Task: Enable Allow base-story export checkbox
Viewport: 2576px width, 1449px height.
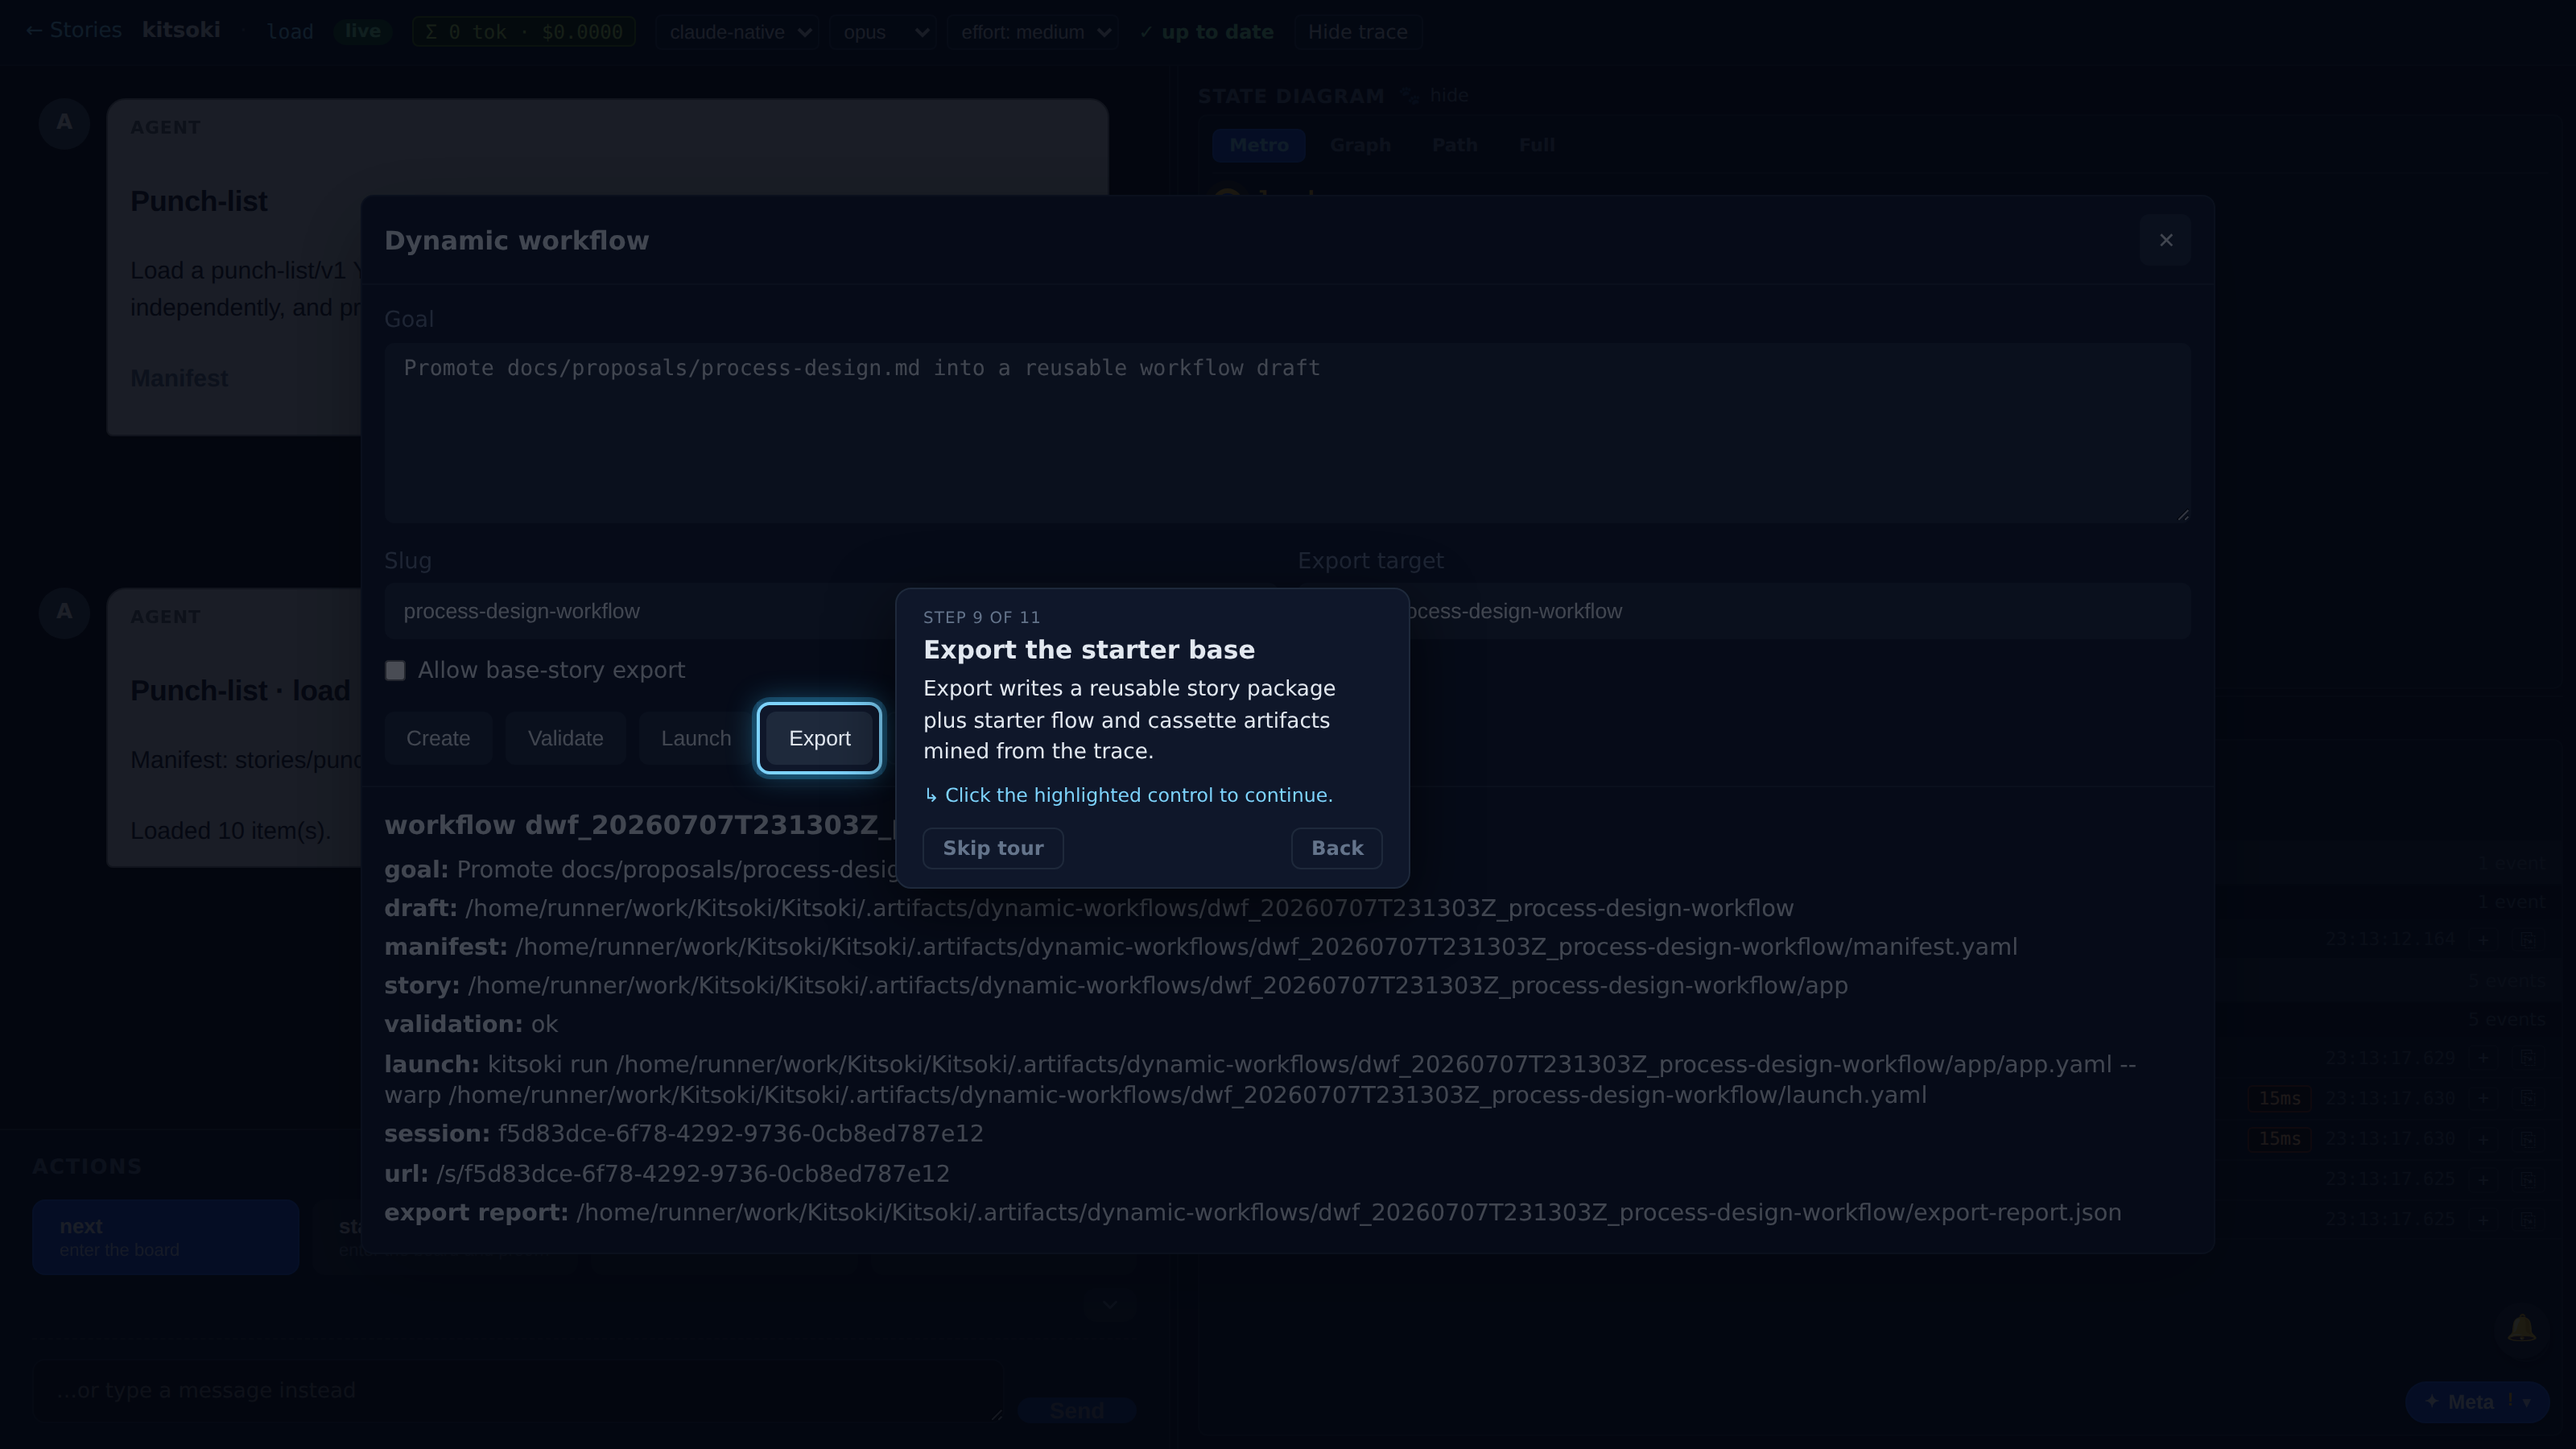Action: (x=395, y=670)
